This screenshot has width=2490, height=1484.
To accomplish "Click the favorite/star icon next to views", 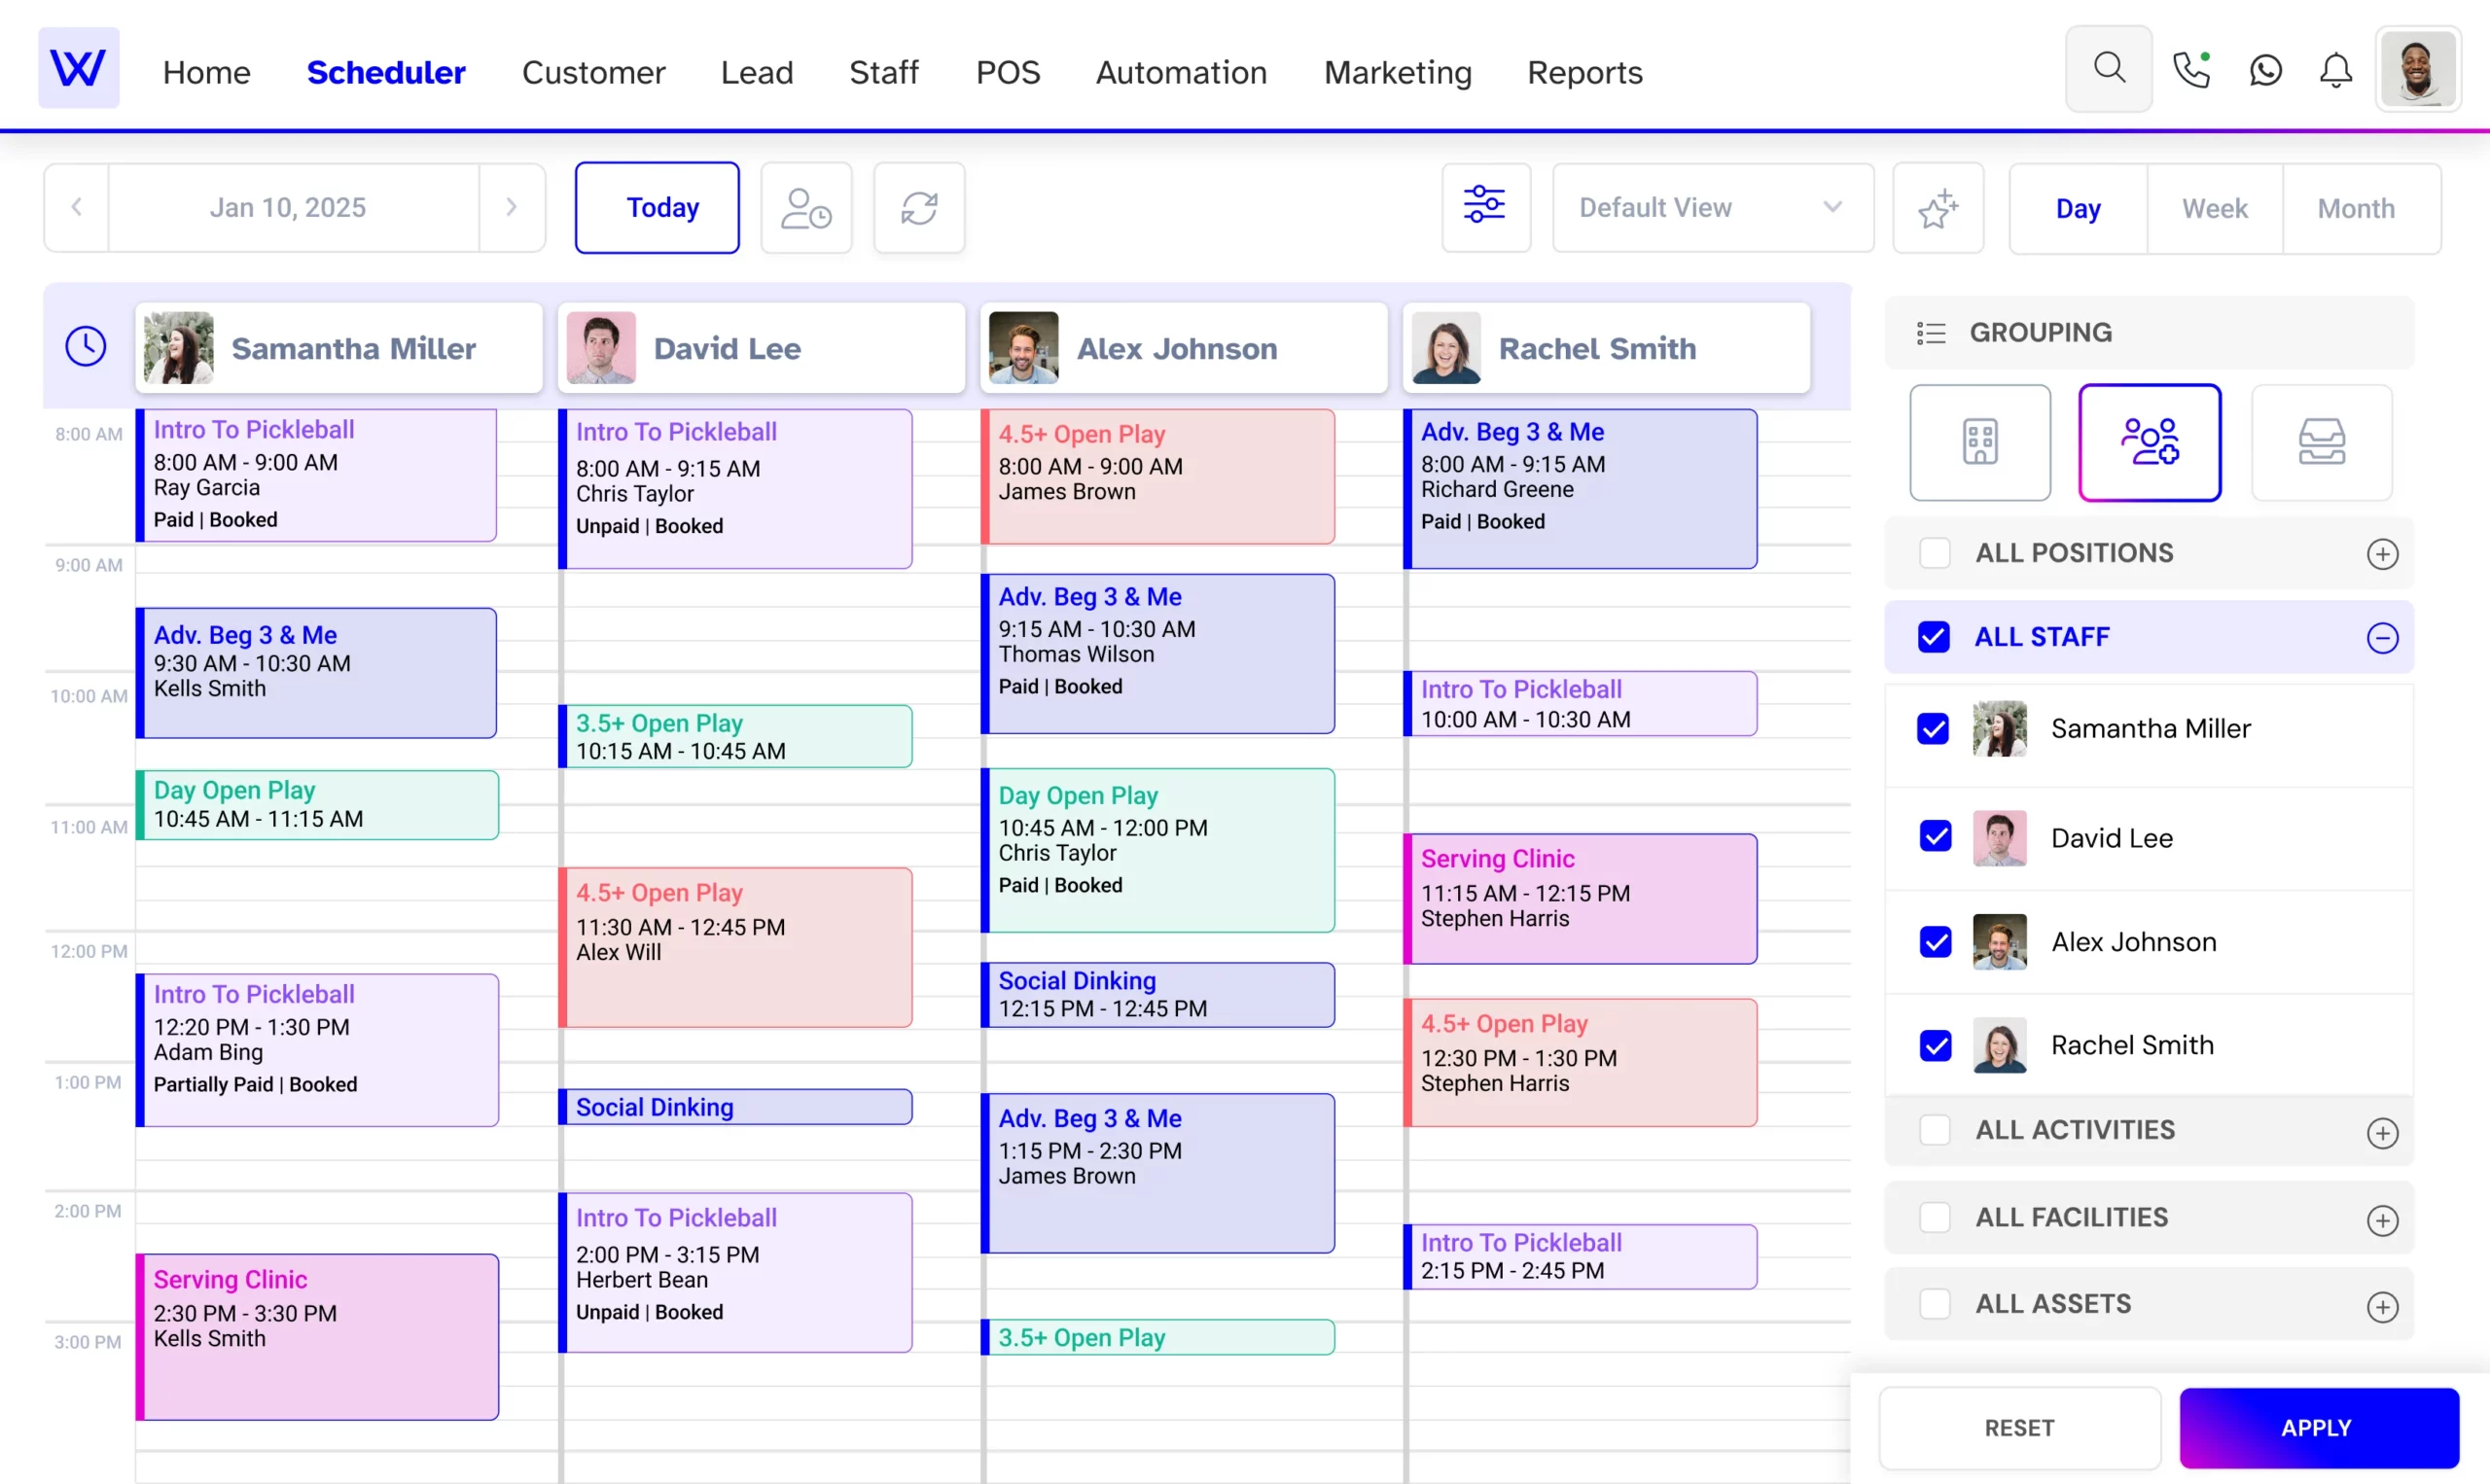I will 1938,207.
